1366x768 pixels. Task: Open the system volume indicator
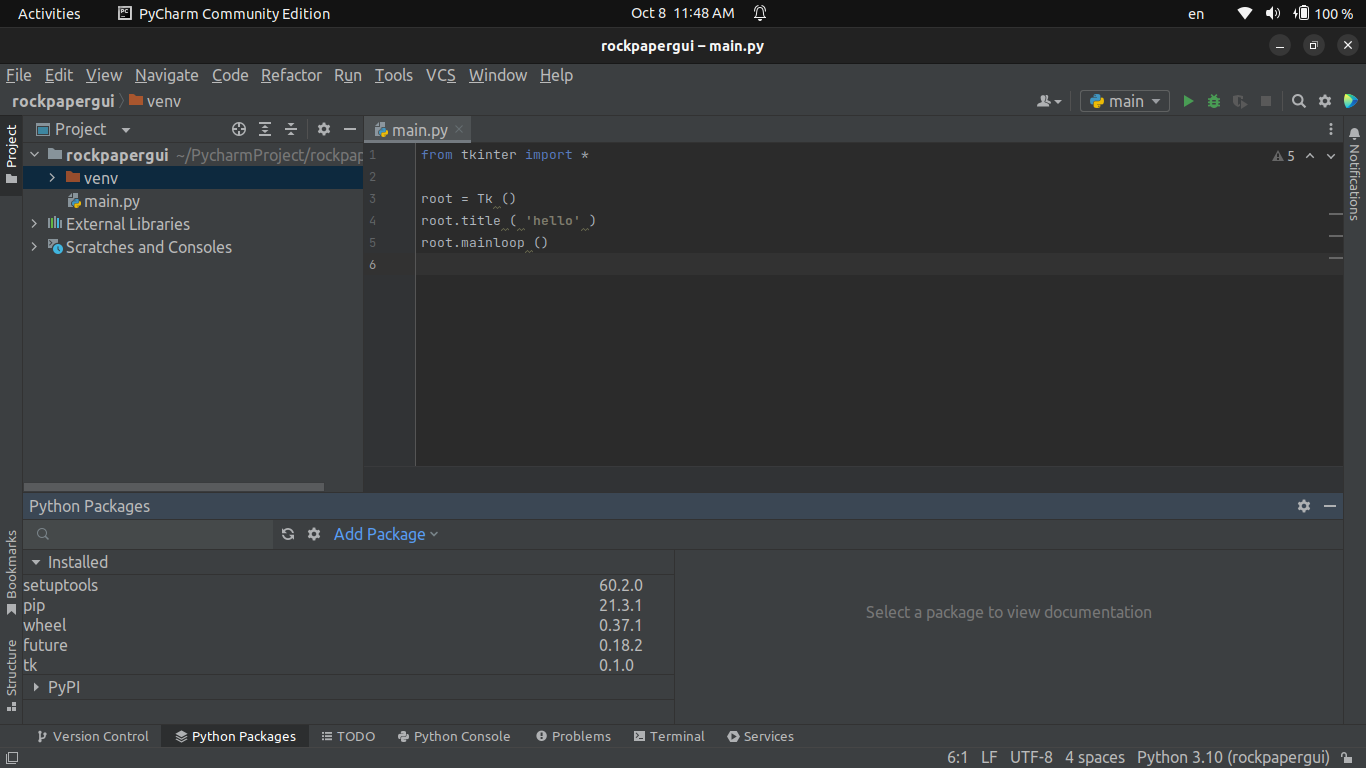pos(1273,13)
